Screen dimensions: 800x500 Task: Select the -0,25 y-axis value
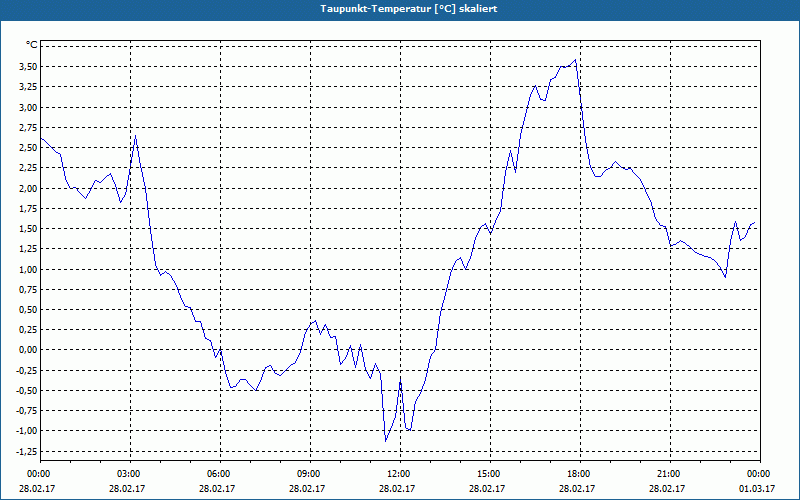[x=27, y=370]
